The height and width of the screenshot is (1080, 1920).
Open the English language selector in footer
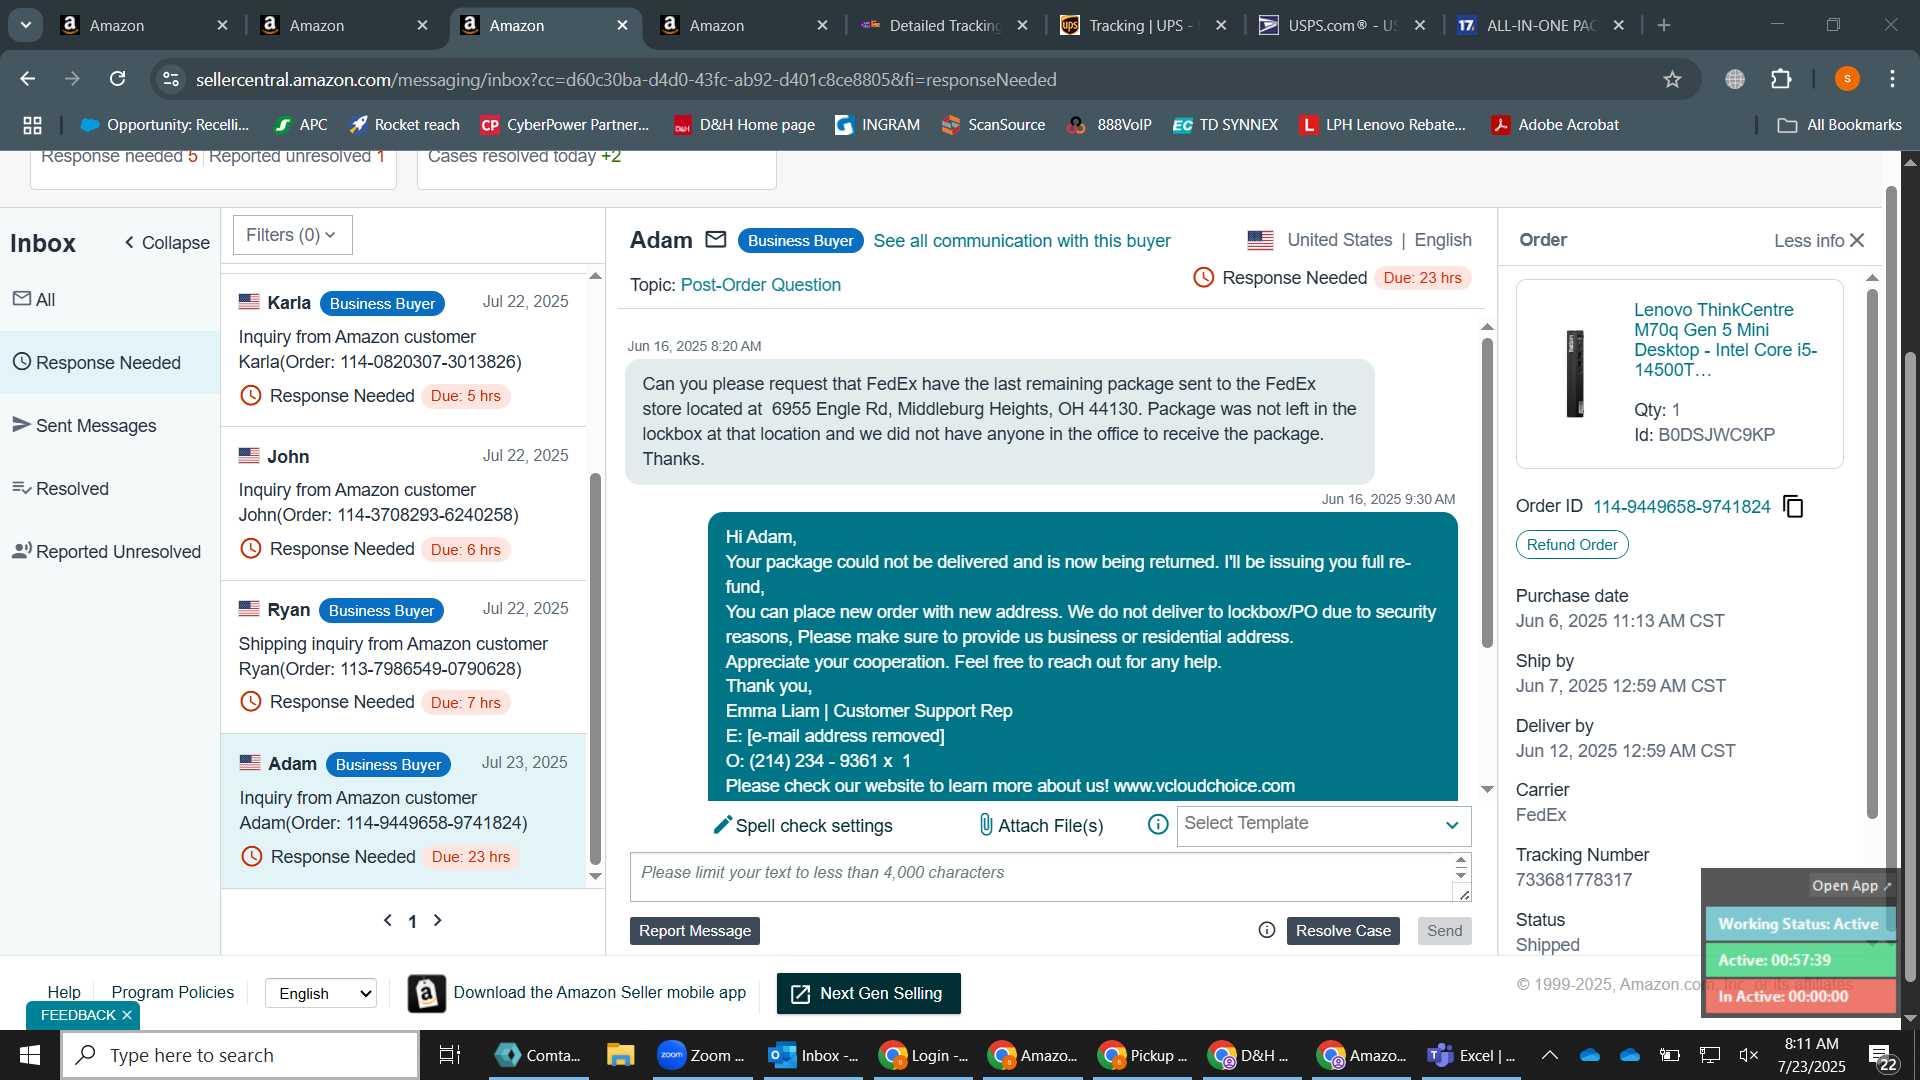pos(321,993)
